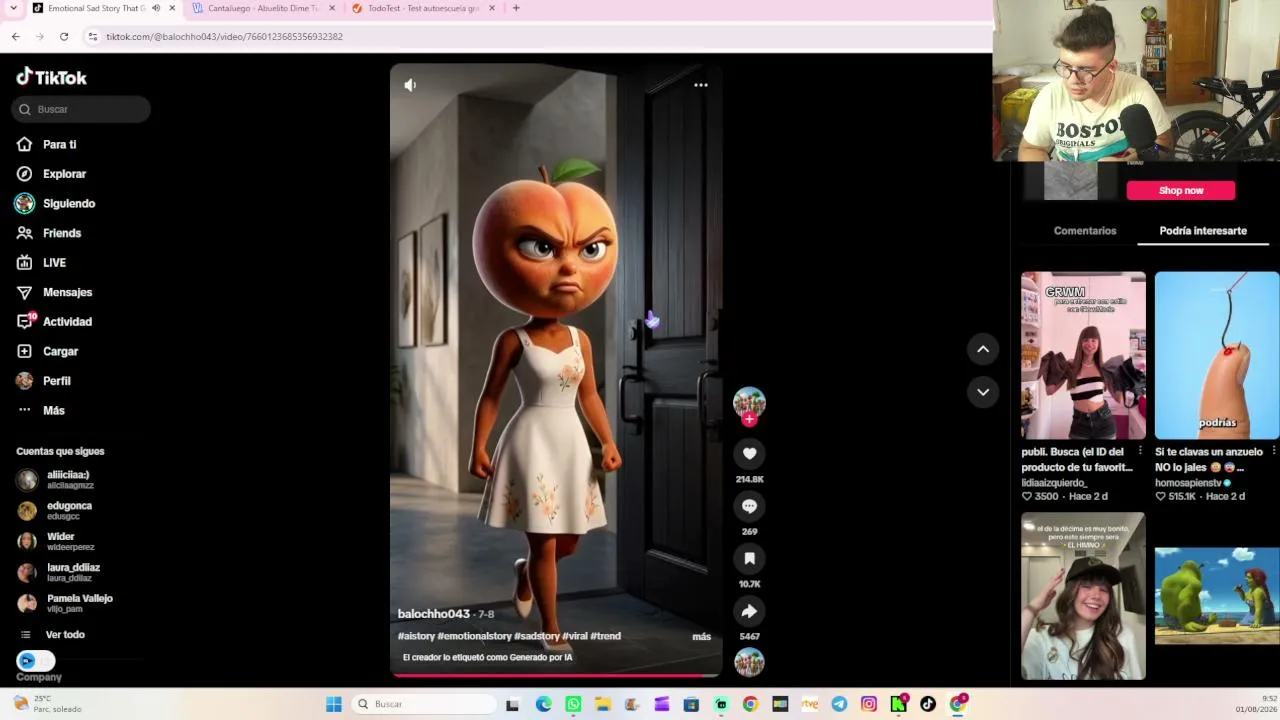1280x720 pixels.
Task: Click the TikTok search field
Action: pyautogui.click(x=81, y=109)
